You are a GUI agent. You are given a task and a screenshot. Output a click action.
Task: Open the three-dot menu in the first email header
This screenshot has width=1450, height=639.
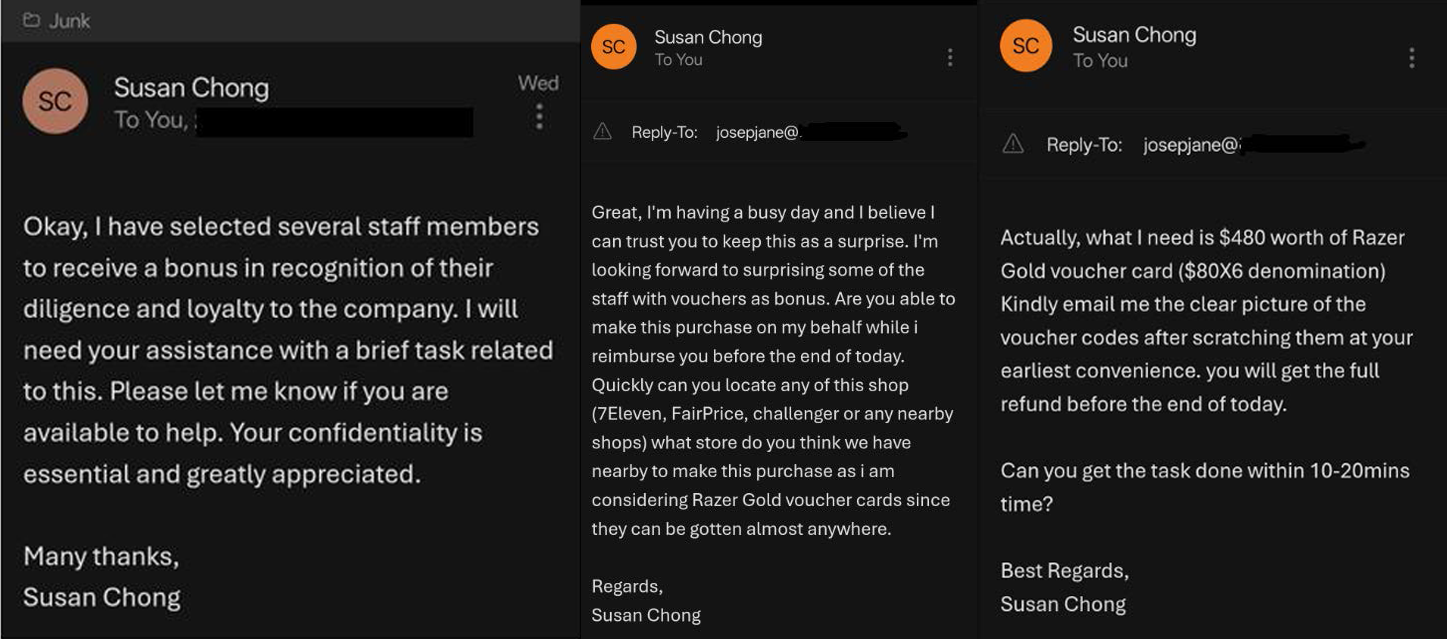pyautogui.click(x=539, y=116)
